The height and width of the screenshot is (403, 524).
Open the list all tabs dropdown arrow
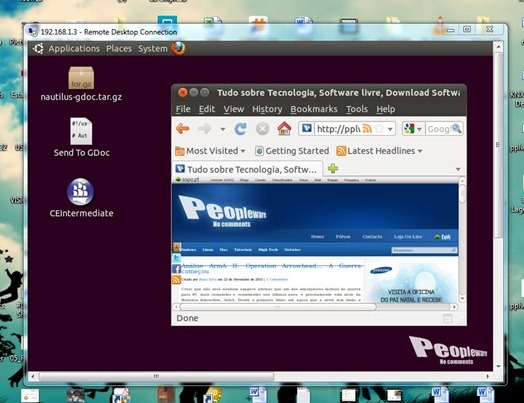click(x=458, y=169)
